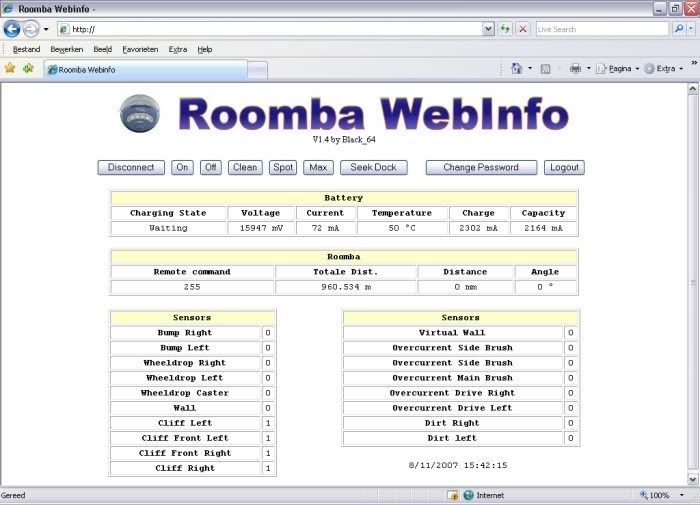
Task: Click the Roomba robot logo image
Action: 140,113
